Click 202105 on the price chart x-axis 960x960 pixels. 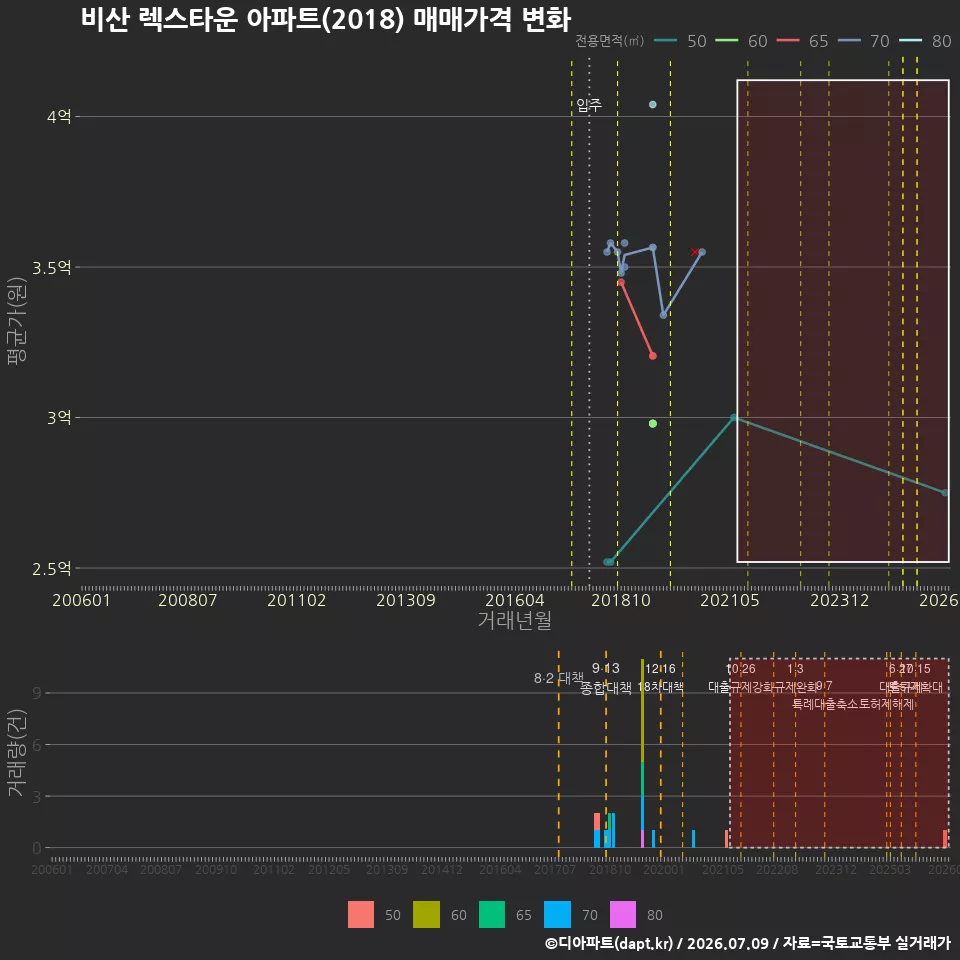(x=730, y=600)
